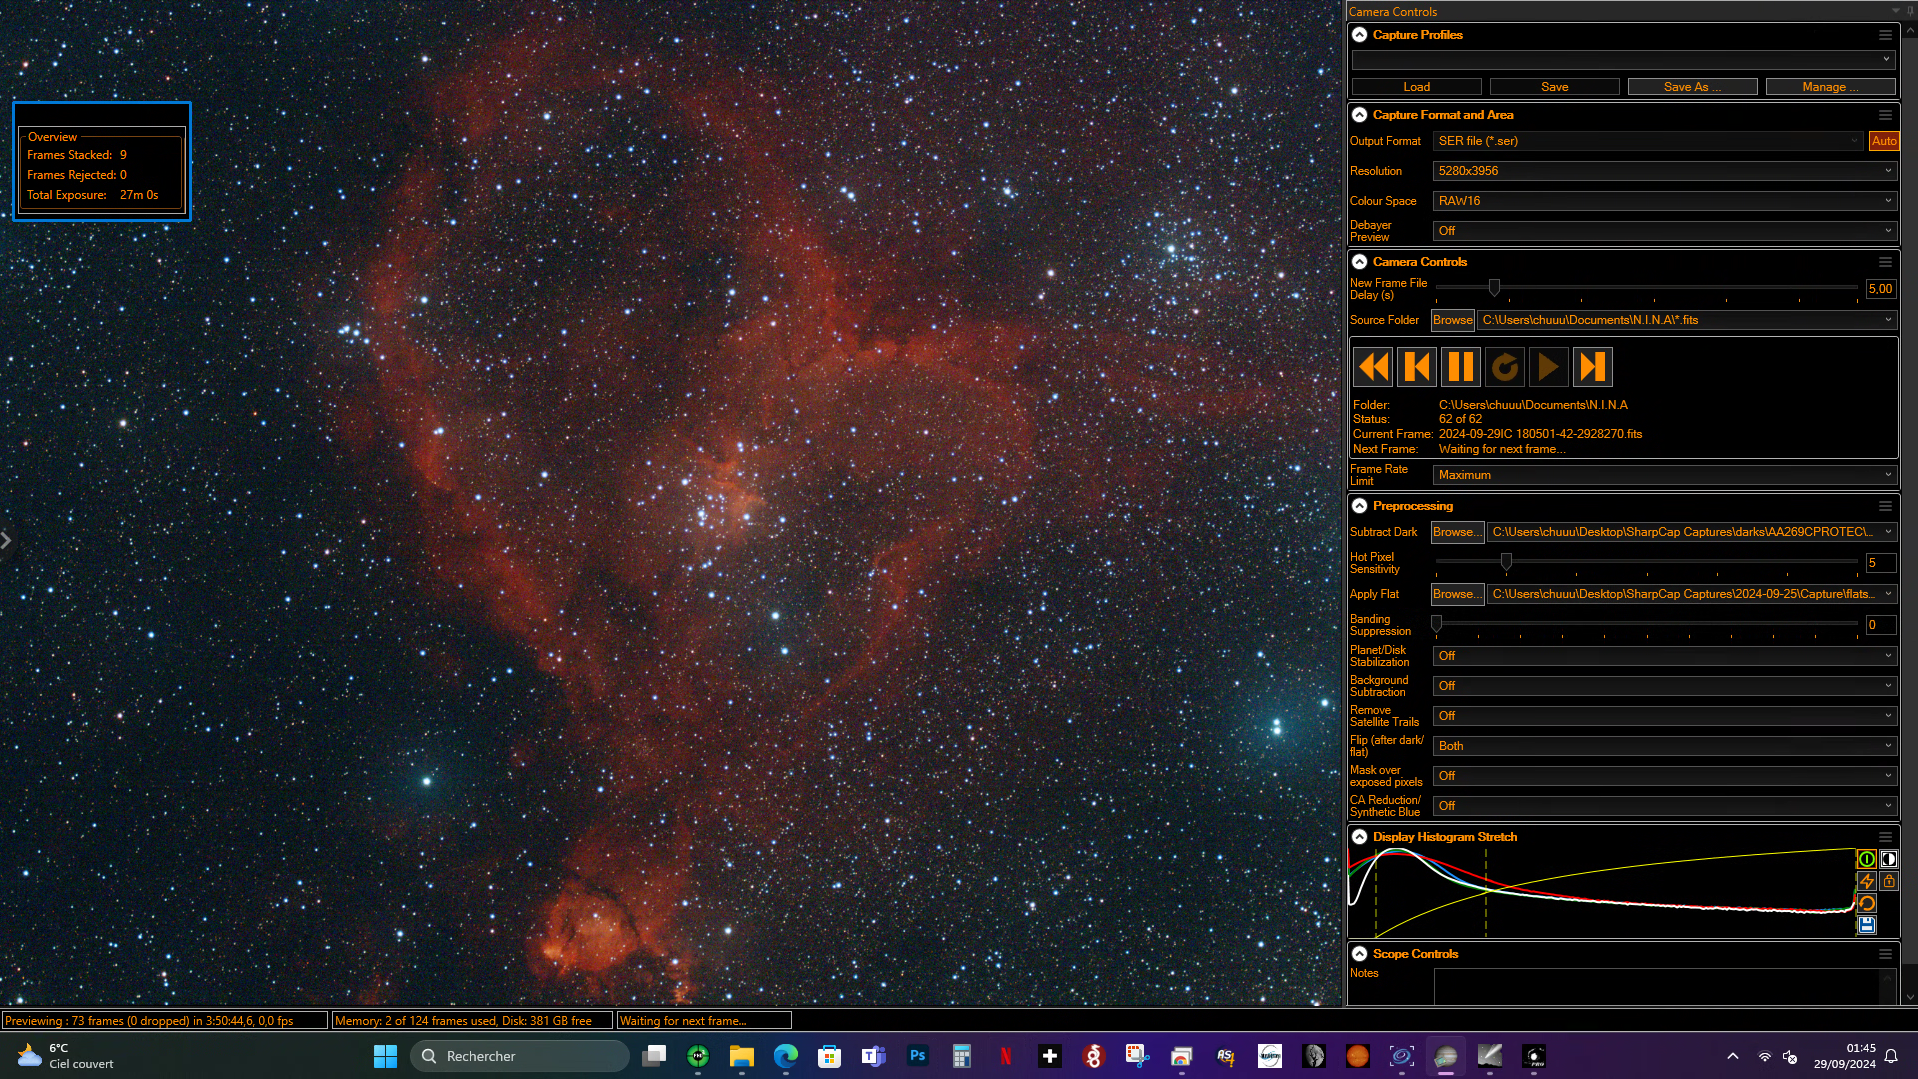
Task: Click the rewind double-arrow playback button
Action: [1373, 367]
